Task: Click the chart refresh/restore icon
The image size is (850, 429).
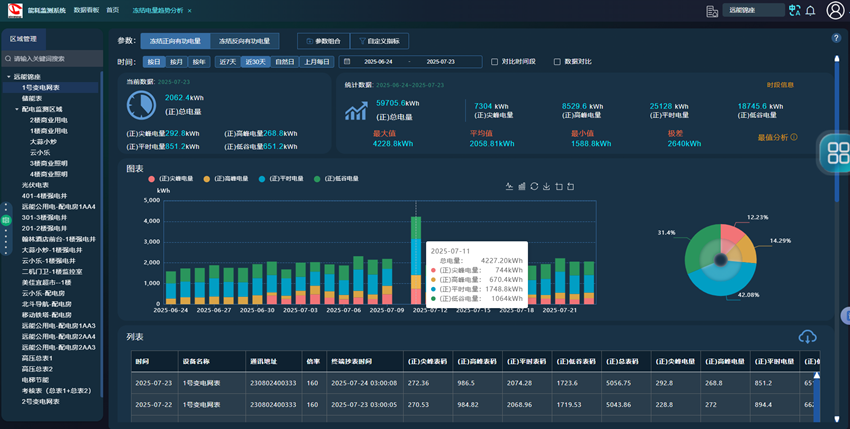Action: [534, 186]
